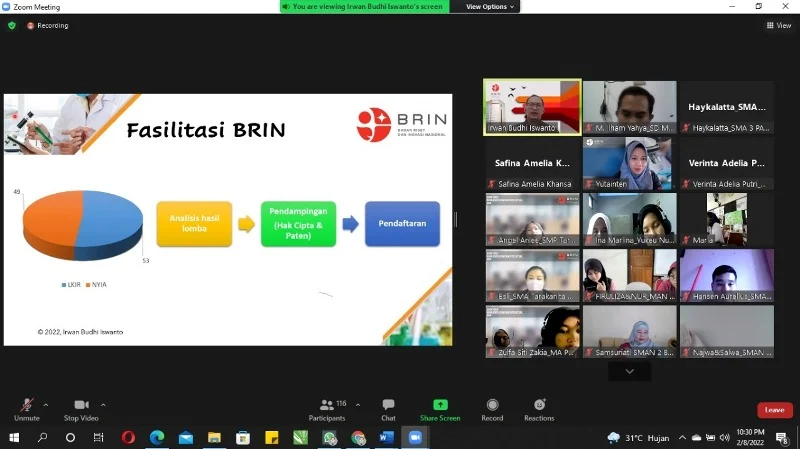Click the "Fasilitasi BRIN" slide title
The image size is (800, 449).
click(206, 130)
